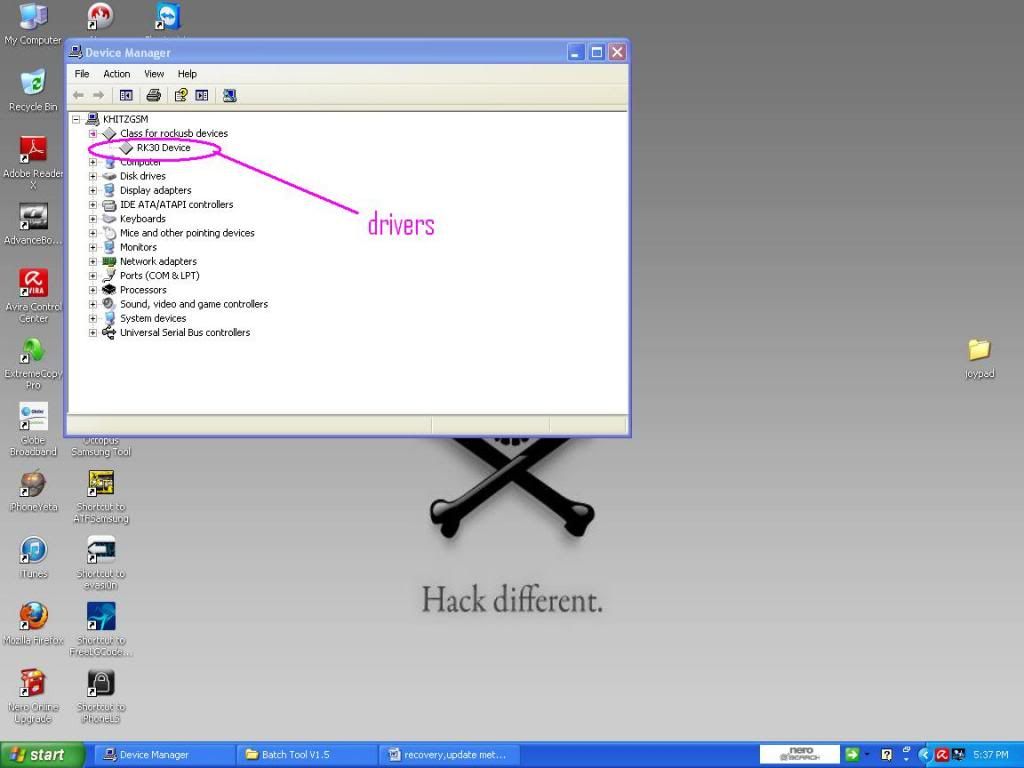Select the joypad folder on desktop

[x=980, y=358]
